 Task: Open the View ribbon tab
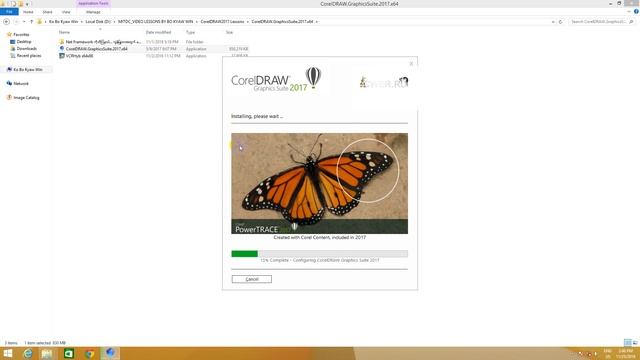pos(66,12)
